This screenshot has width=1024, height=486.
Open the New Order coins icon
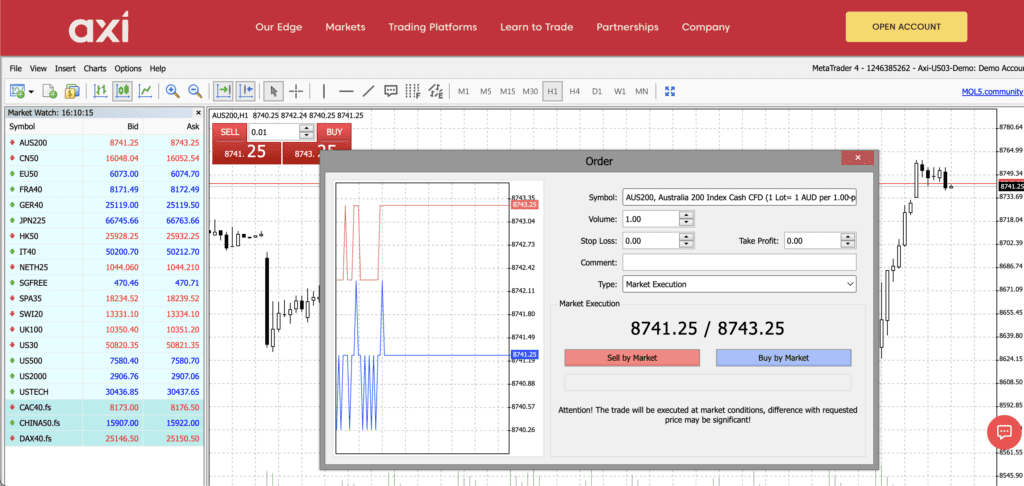[72, 91]
